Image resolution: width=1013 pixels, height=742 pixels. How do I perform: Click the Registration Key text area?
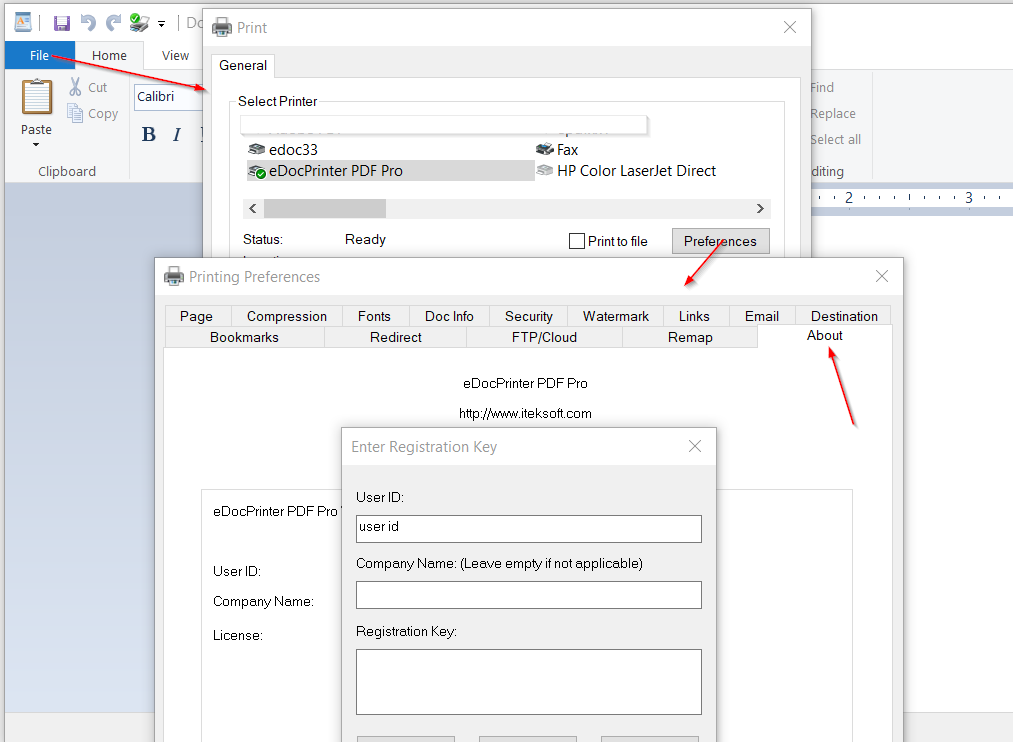[528, 682]
